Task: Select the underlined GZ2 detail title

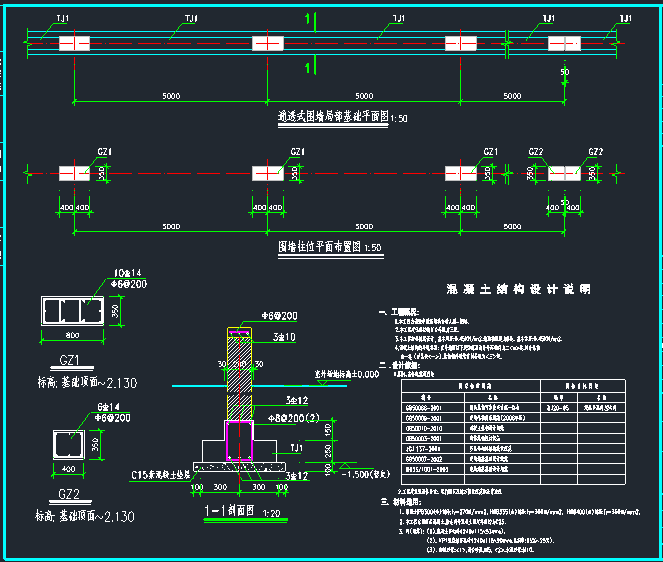Action: pyautogui.click(x=69, y=493)
